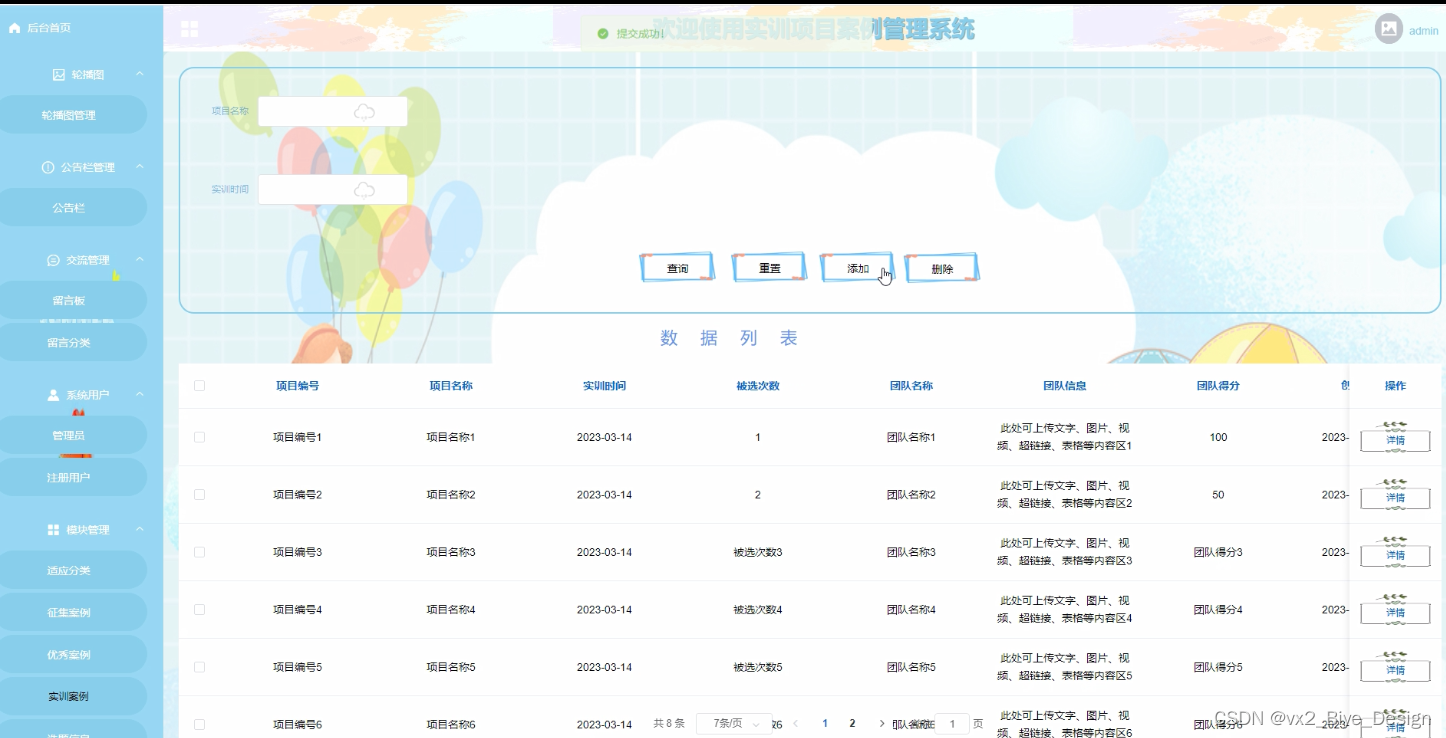The width and height of the screenshot is (1446, 738).
Task: Select page 1 in pagination
Action: [825, 723]
